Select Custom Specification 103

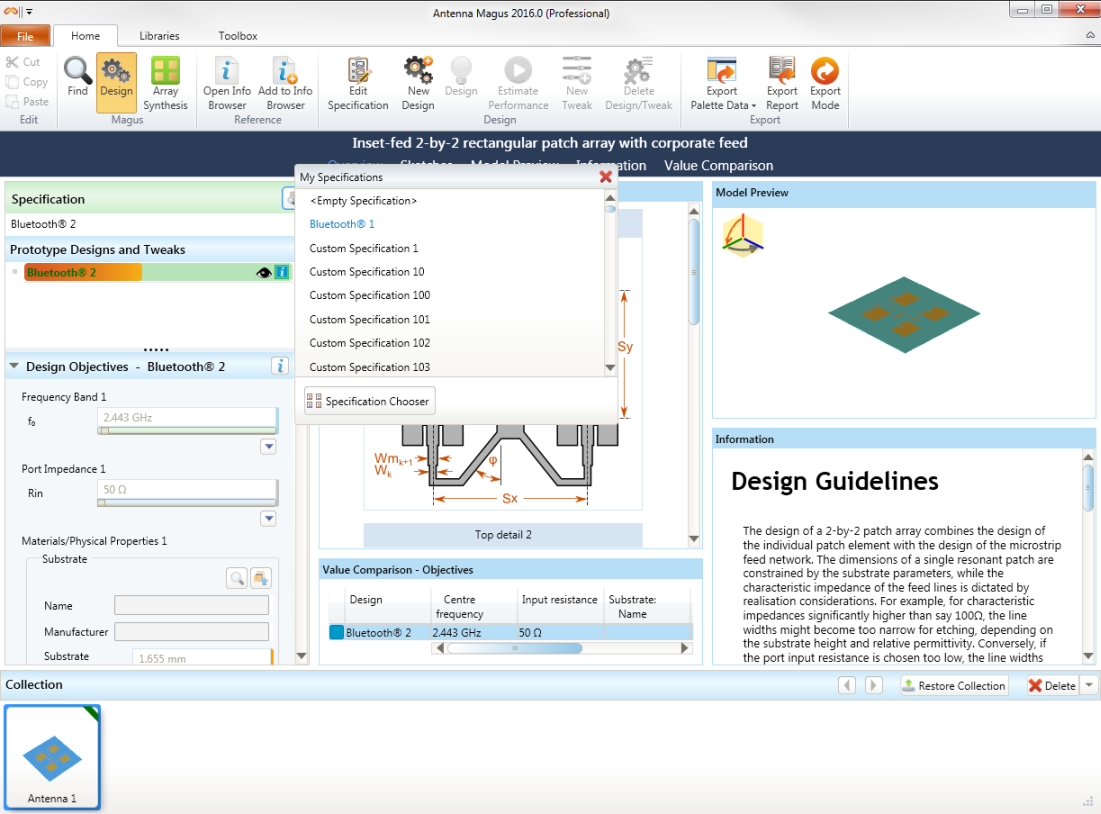(369, 367)
